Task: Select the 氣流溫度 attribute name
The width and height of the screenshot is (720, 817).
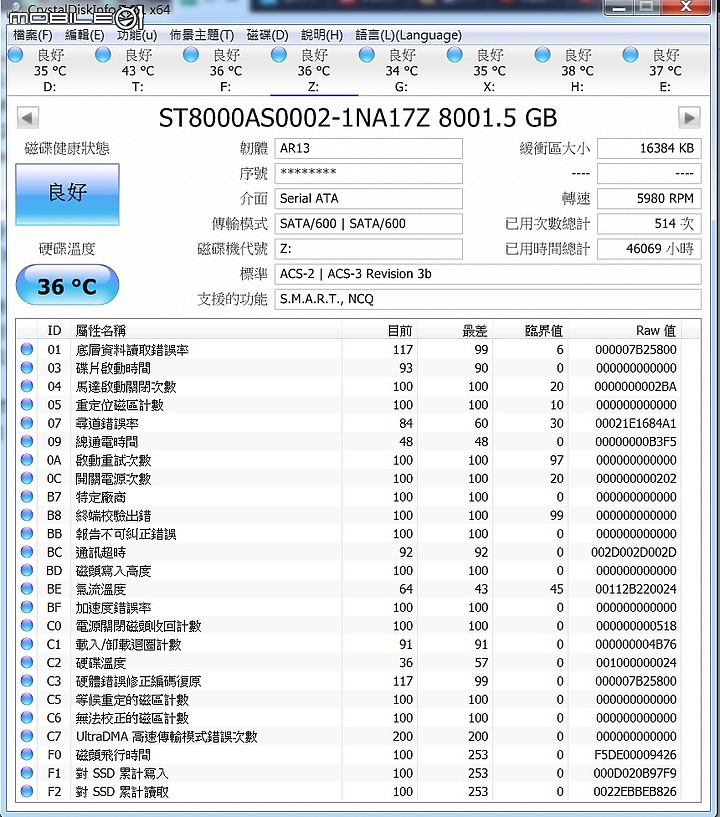Action: coord(101,589)
